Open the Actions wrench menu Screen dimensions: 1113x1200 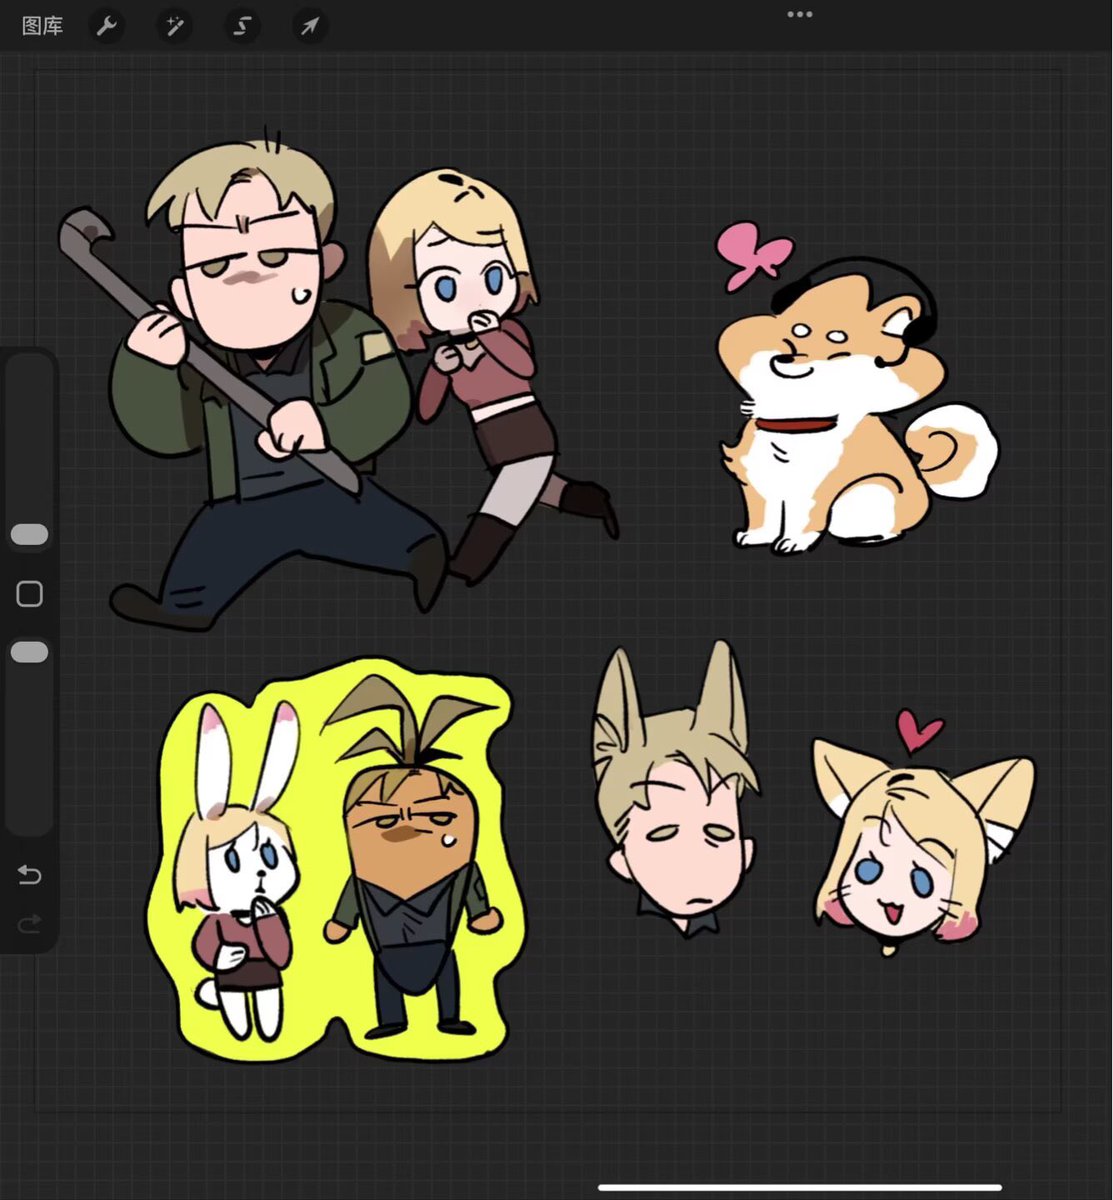106,26
